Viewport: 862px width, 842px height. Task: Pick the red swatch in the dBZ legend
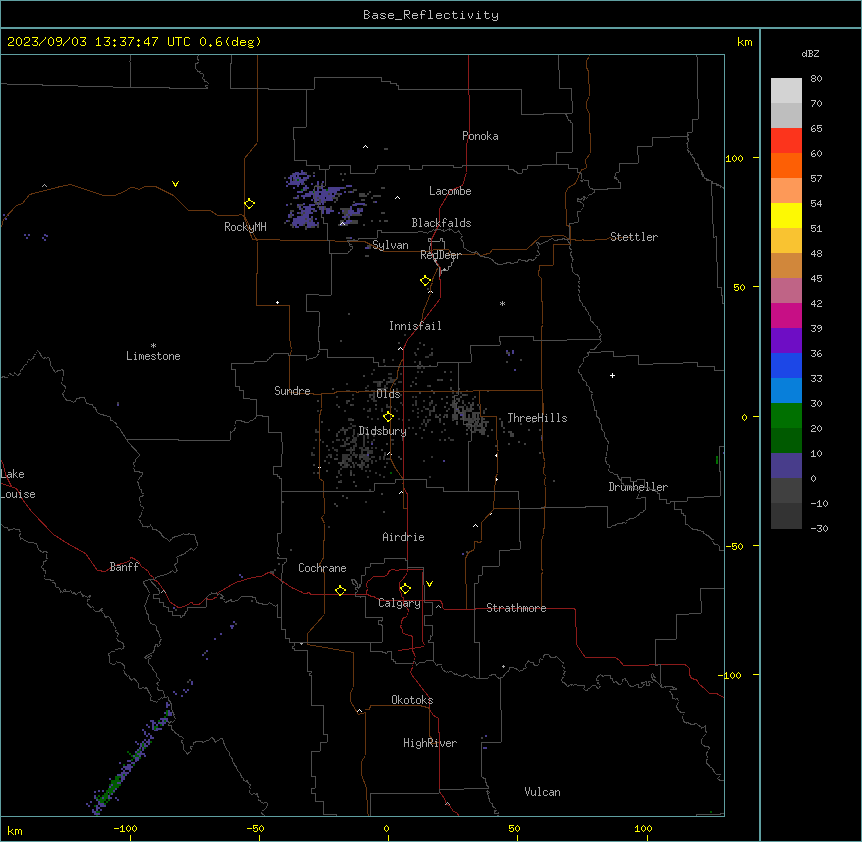(786, 140)
